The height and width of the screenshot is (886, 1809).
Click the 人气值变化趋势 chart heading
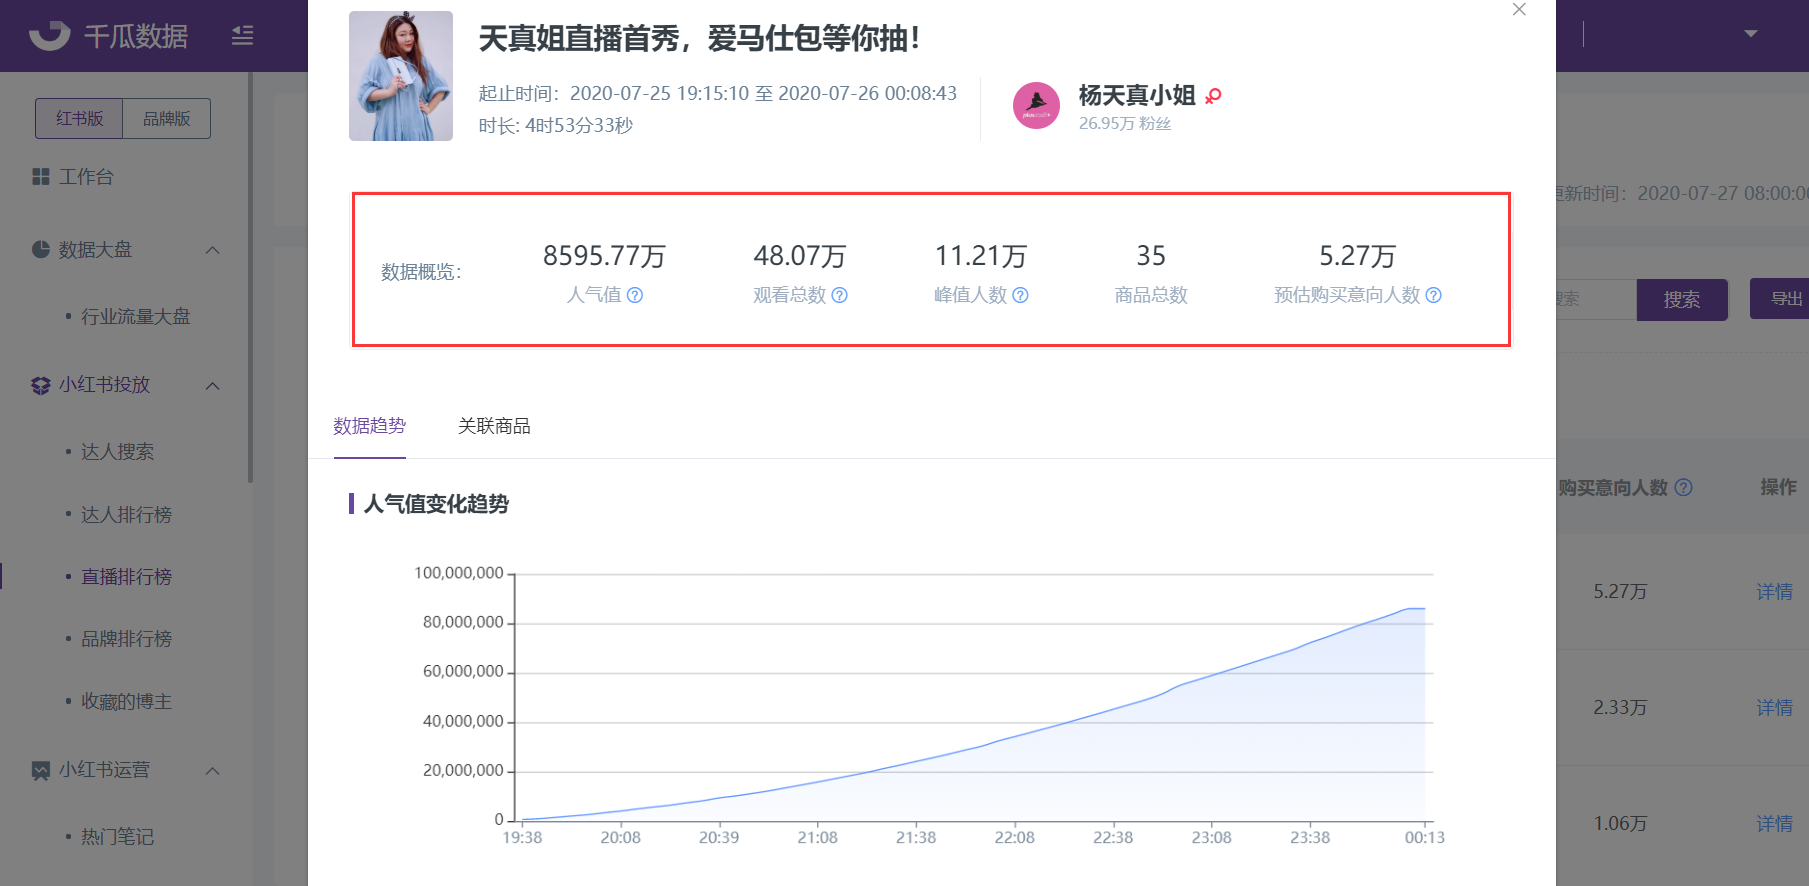(x=436, y=504)
